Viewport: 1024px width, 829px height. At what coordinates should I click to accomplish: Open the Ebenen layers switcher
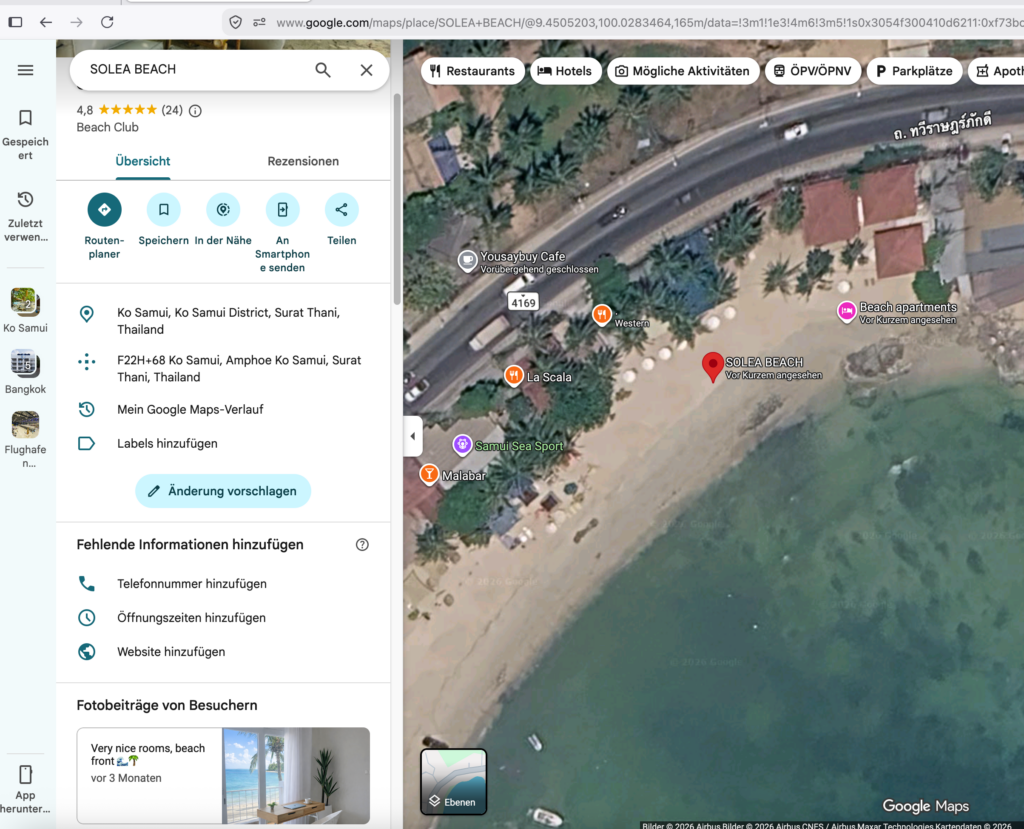click(454, 782)
